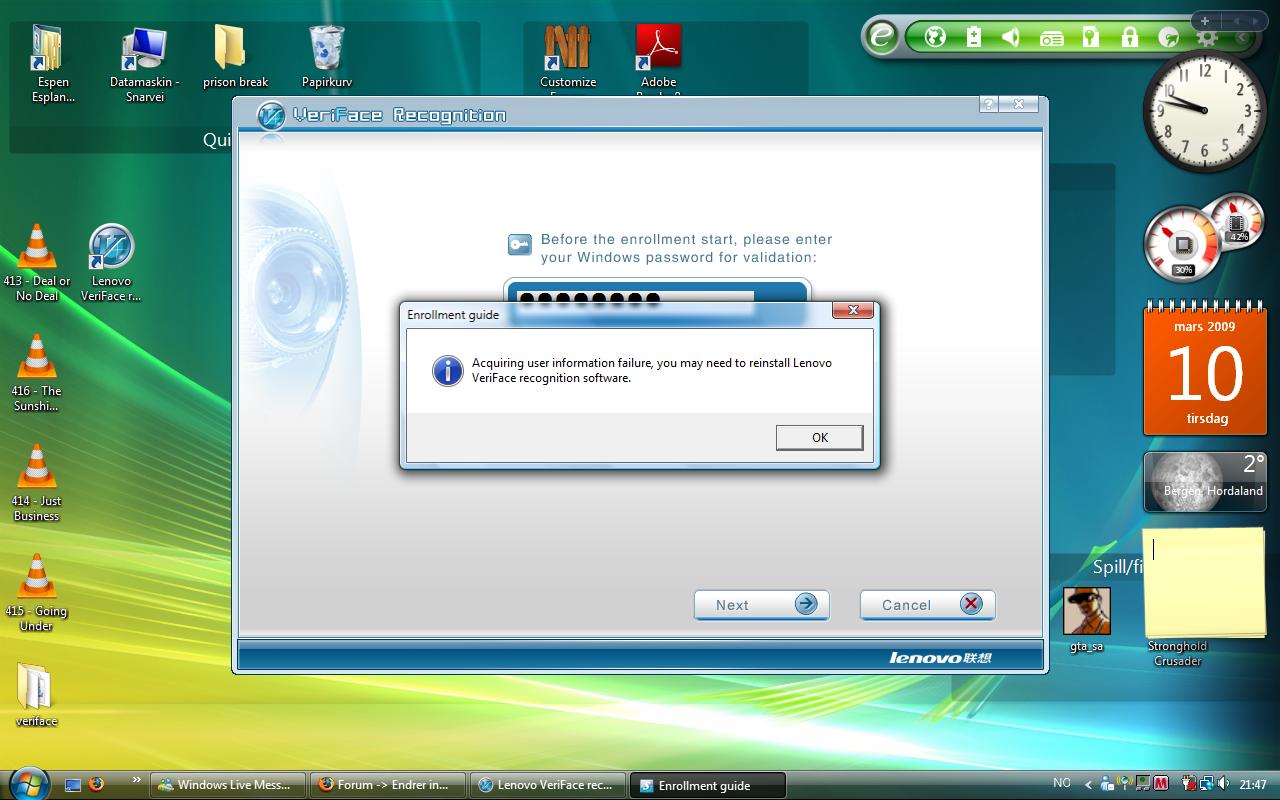
Task: Click the calendar gadget showing 10 mars
Action: pyautogui.click(x=1205, y=370)
